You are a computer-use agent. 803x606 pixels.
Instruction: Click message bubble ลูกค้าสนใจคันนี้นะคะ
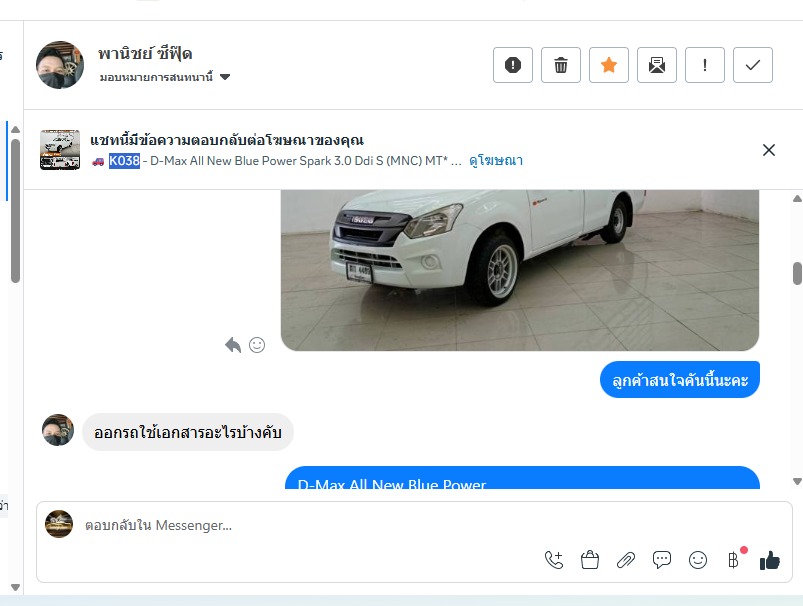[x=680, y=380]
